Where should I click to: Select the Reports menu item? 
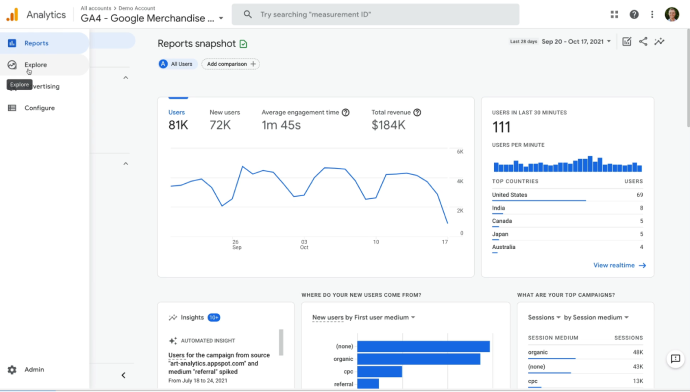click(x=44, y=43)
